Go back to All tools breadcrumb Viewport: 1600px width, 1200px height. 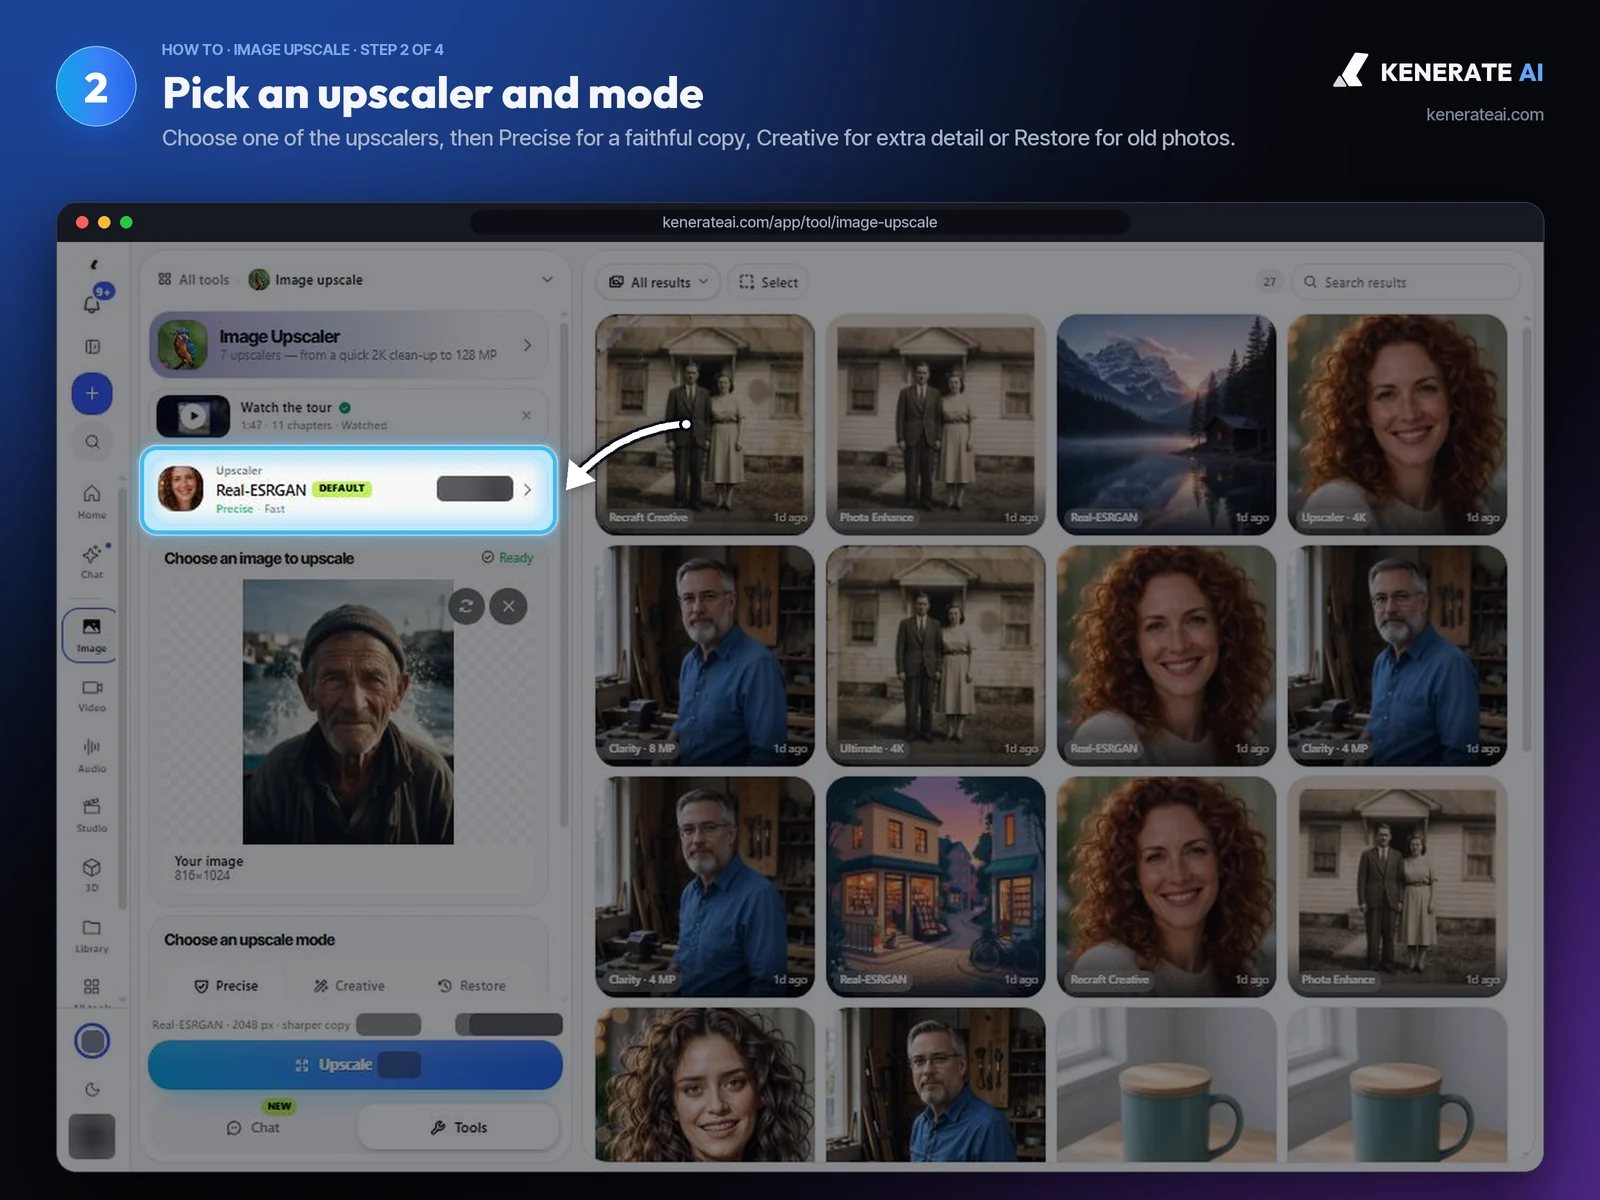pos(193,279)
